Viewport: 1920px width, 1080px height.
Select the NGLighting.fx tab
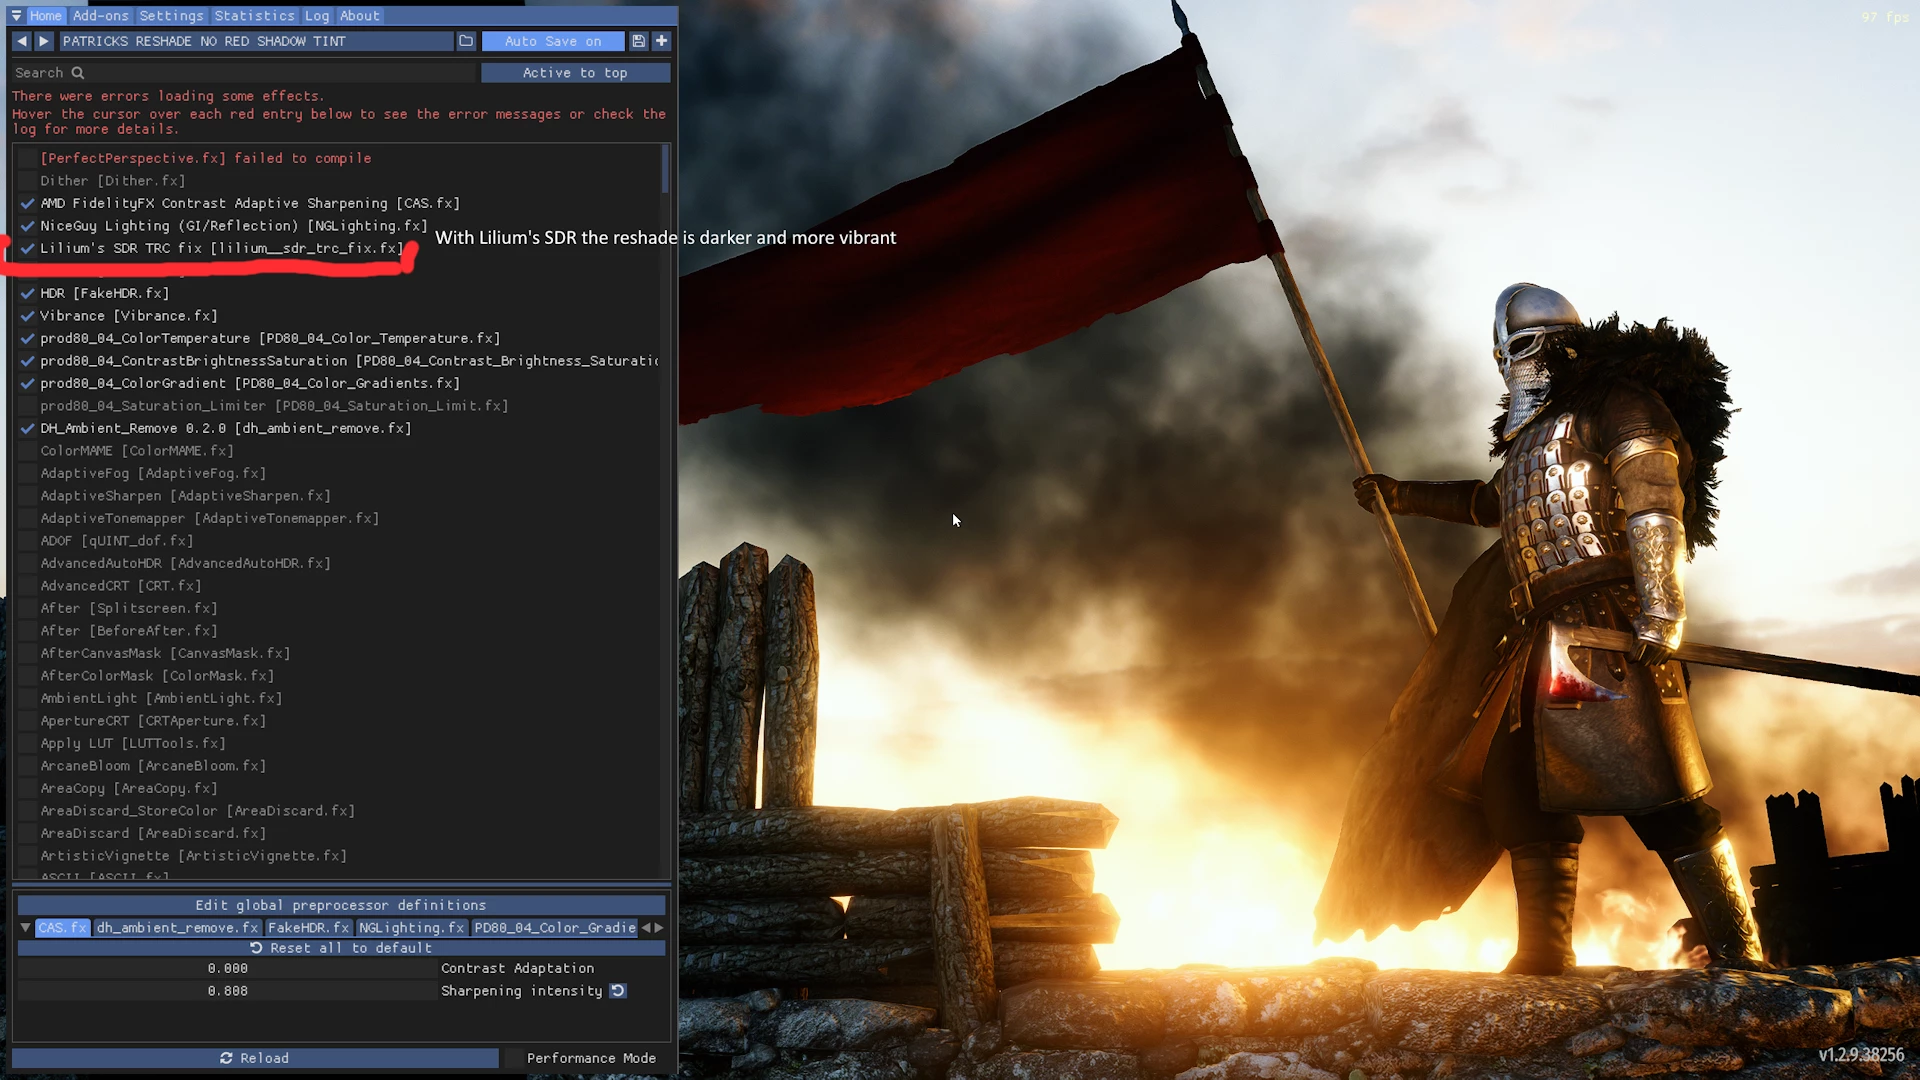click(411, 928)
